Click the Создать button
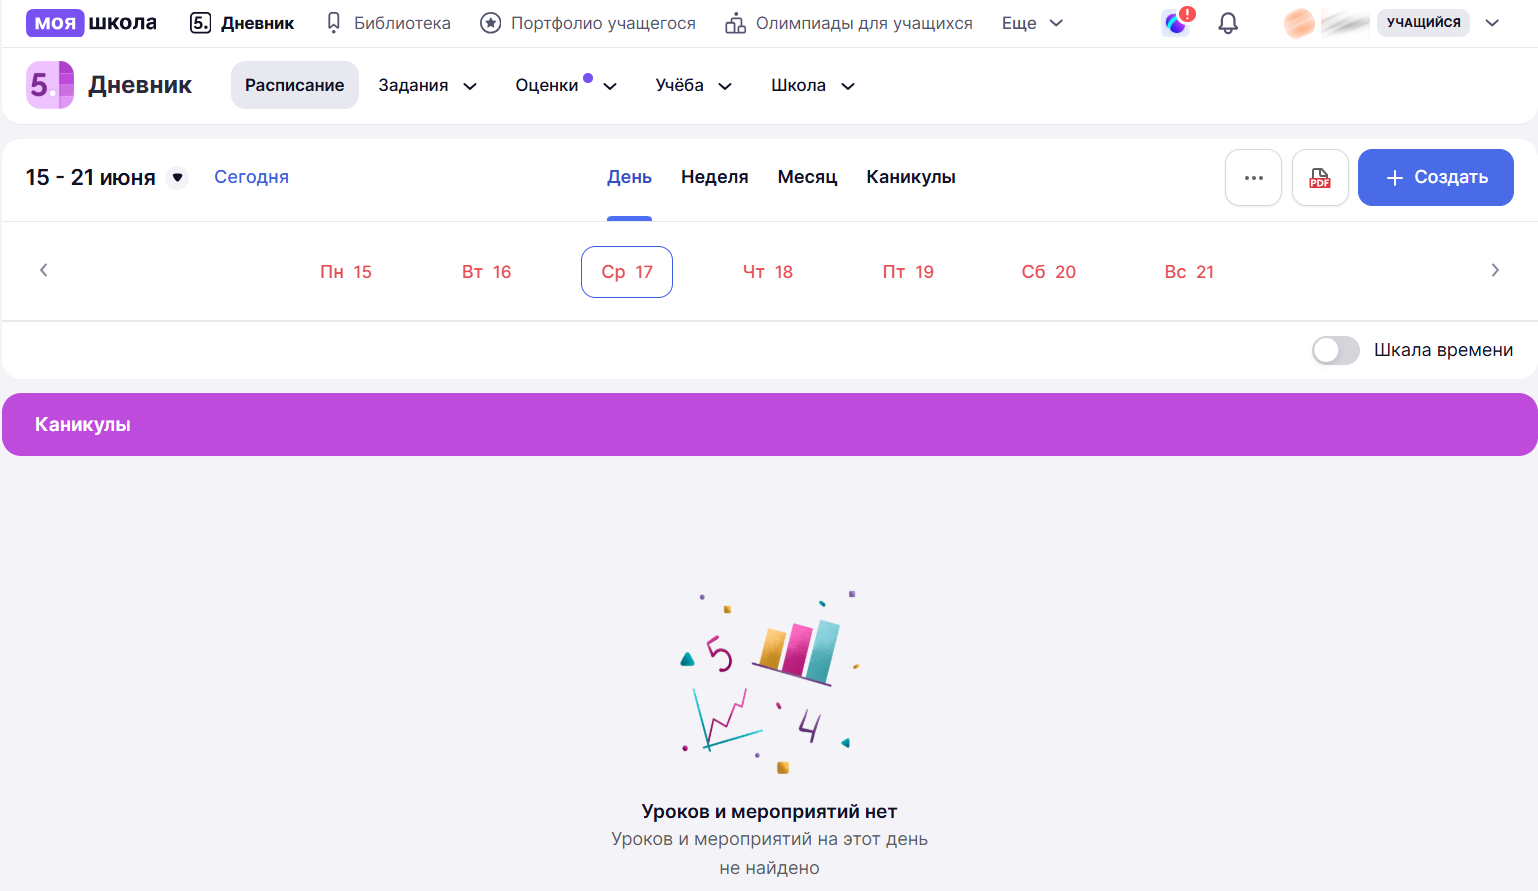This screenshot has width=1538, height=891. [1435, 178]
